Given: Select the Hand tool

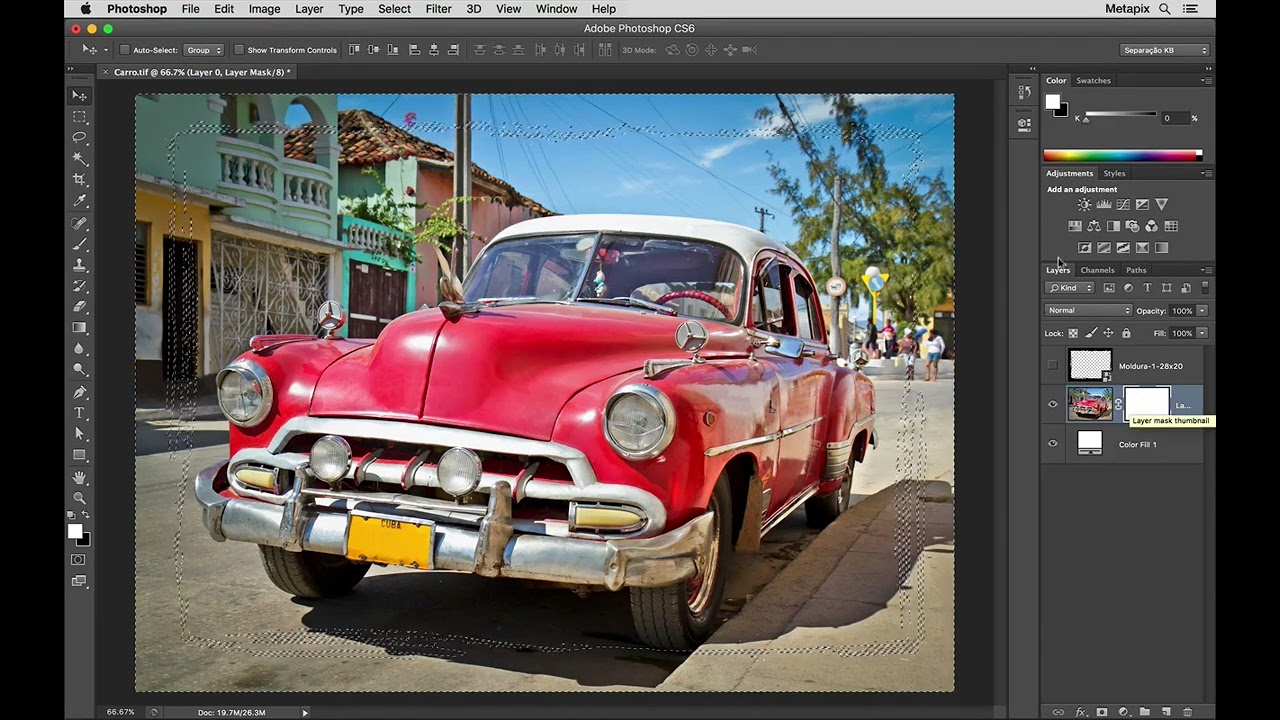Looking at the screenshot, I should (x=79, y=478).
